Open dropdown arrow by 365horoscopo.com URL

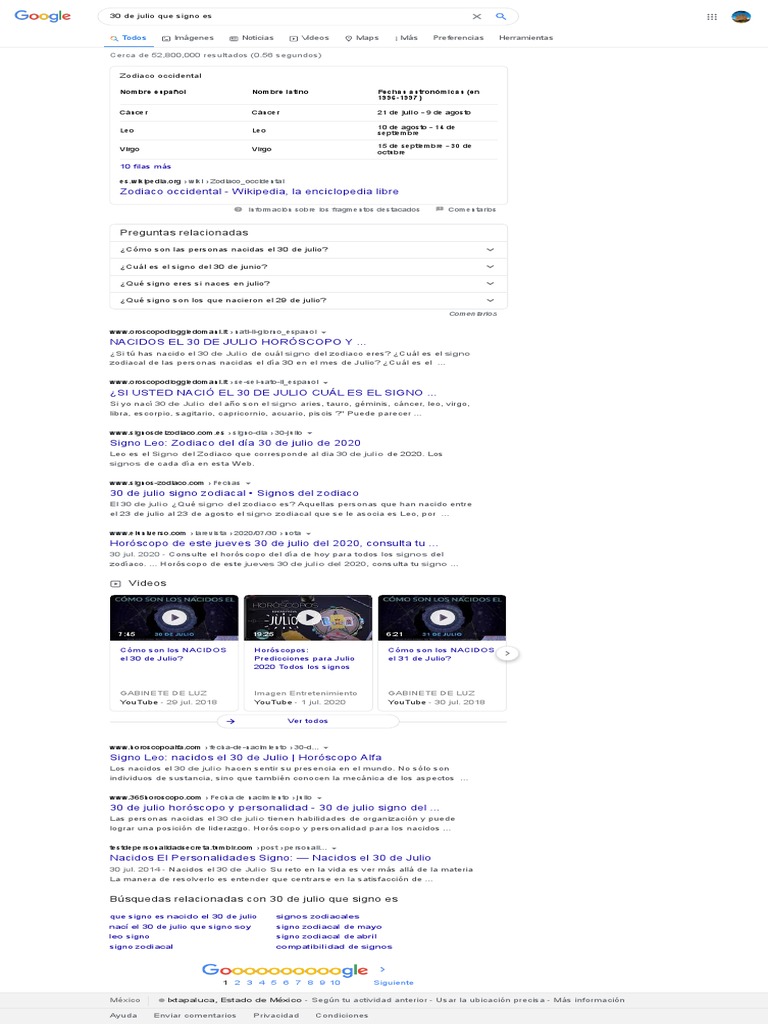tap(319, 798)
